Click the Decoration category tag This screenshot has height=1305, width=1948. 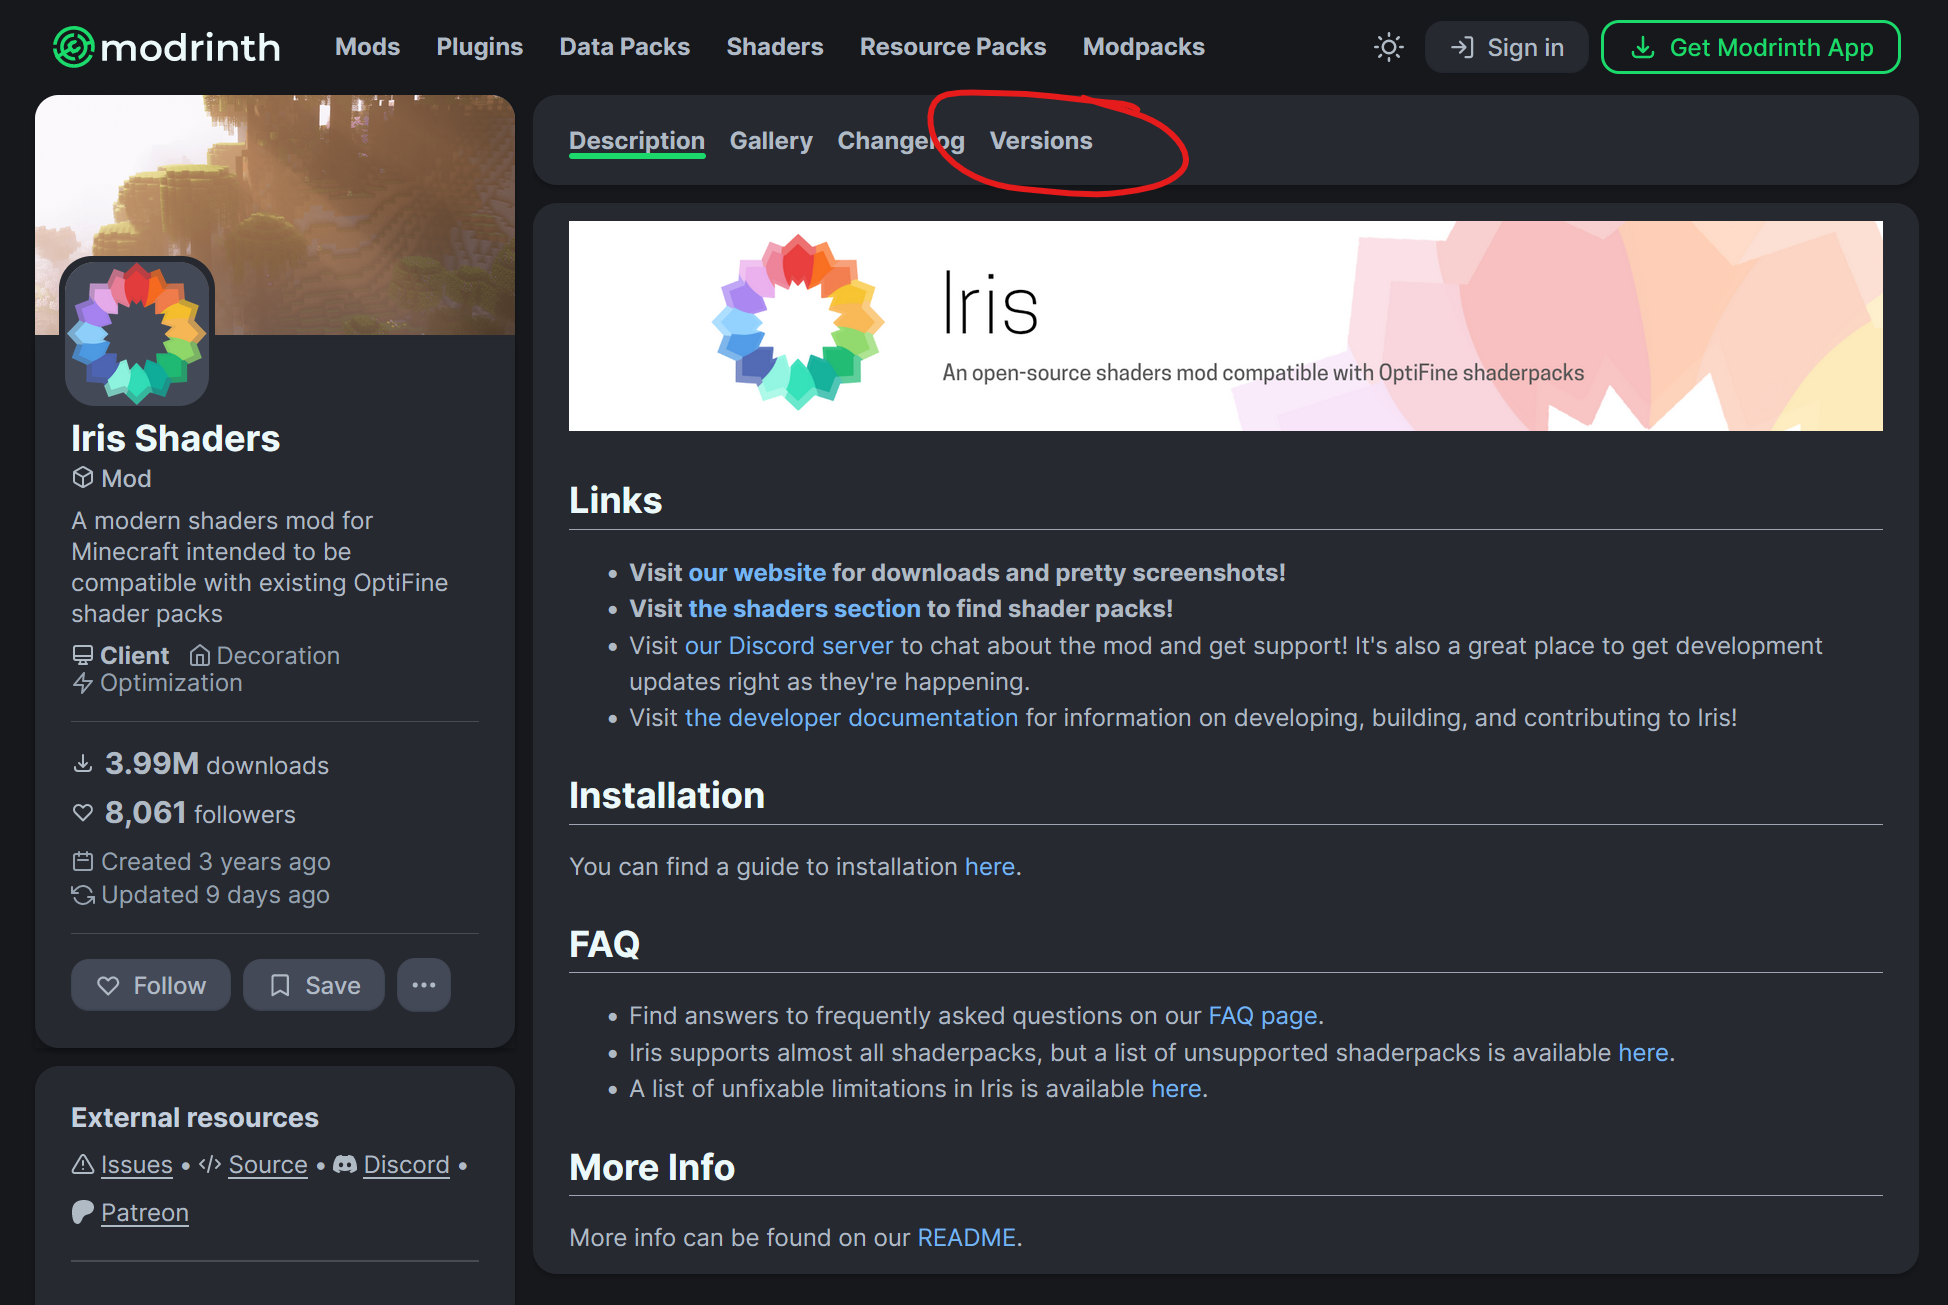coord(265,656)
